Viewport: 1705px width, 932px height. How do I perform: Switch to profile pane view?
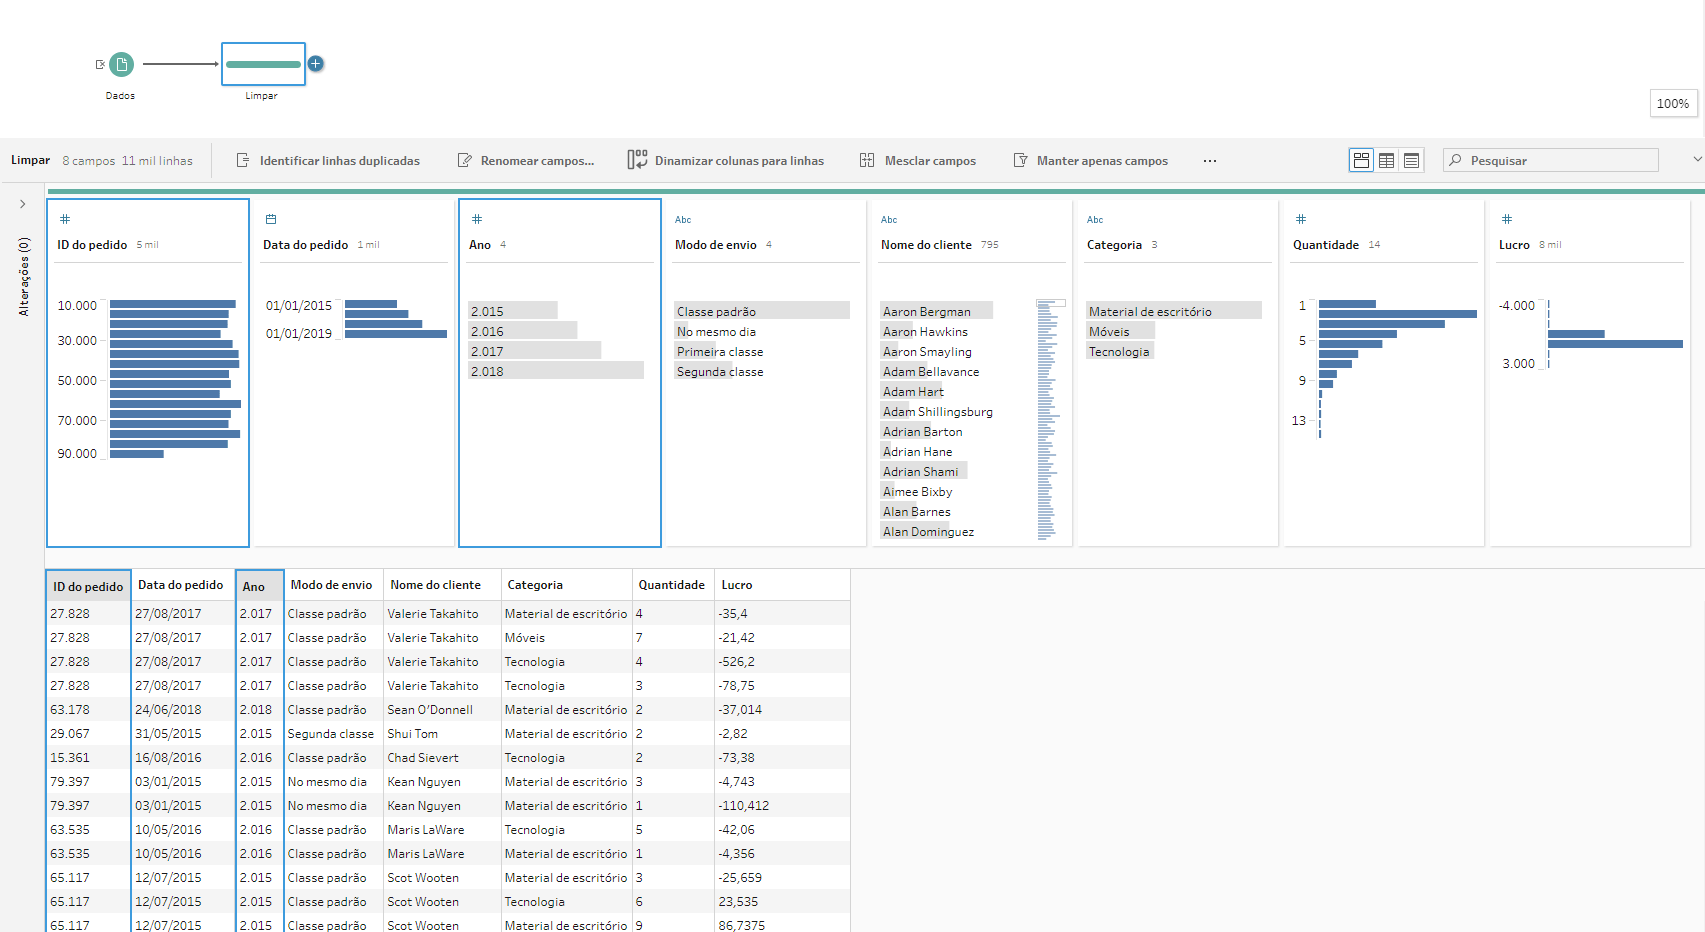(1361, 160)
